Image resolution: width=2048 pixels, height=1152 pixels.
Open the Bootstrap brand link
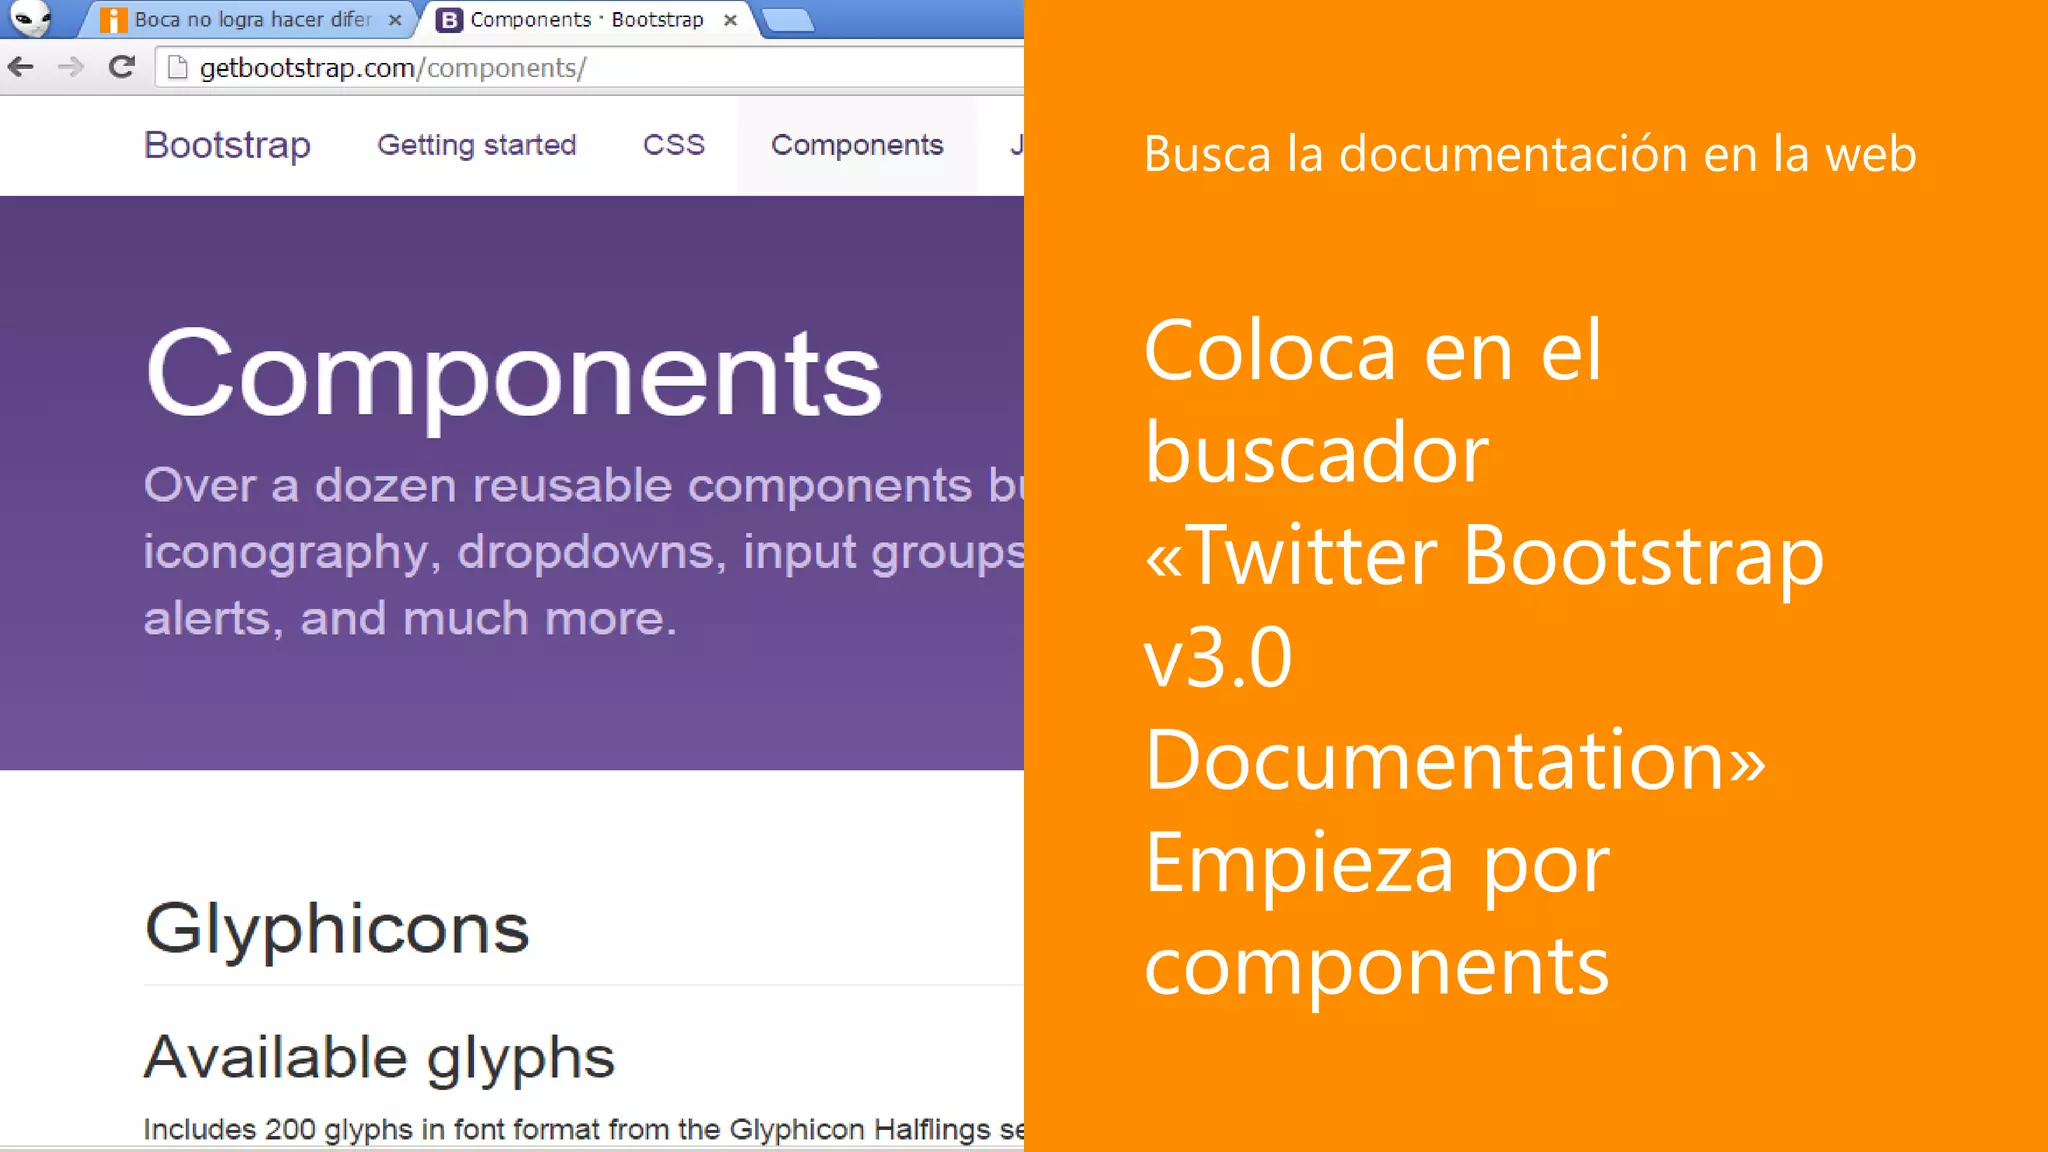point(227,145)
